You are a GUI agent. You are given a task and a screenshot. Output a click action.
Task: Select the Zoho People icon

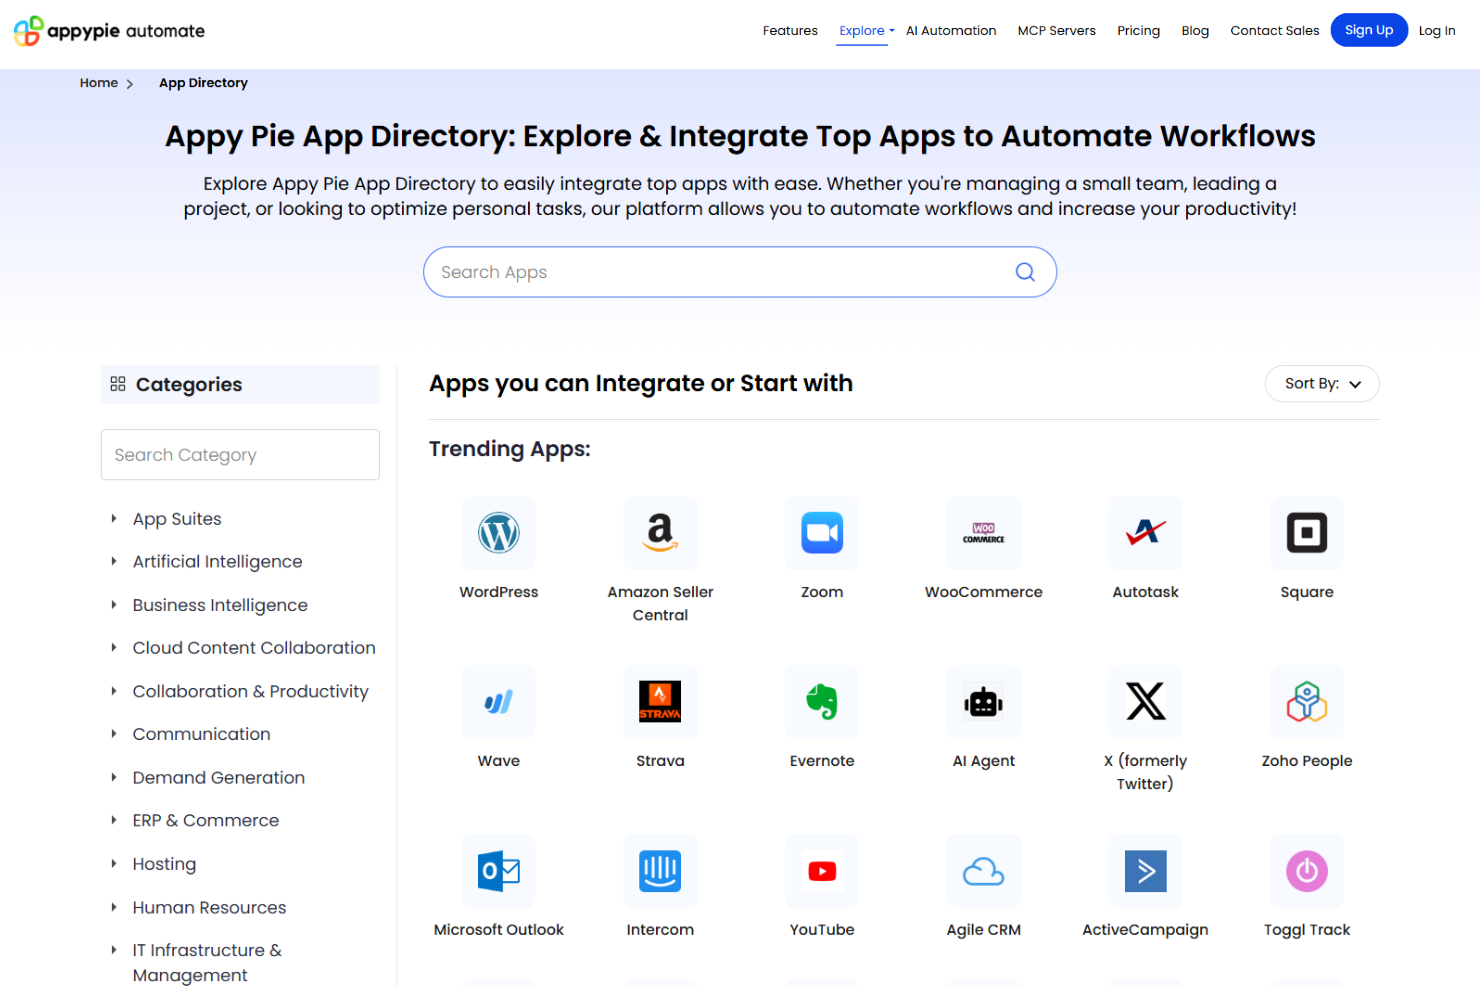coord(1307,702)
